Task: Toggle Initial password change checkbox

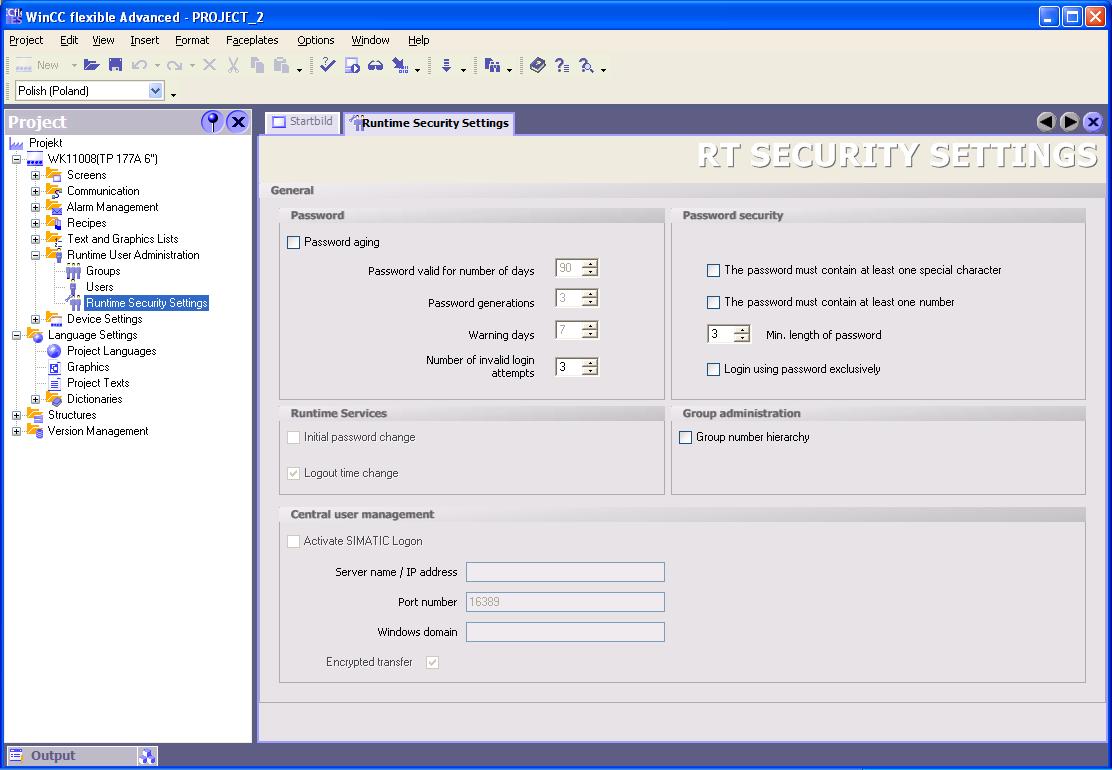Action: pyautogui.click(x=294, y=437)
